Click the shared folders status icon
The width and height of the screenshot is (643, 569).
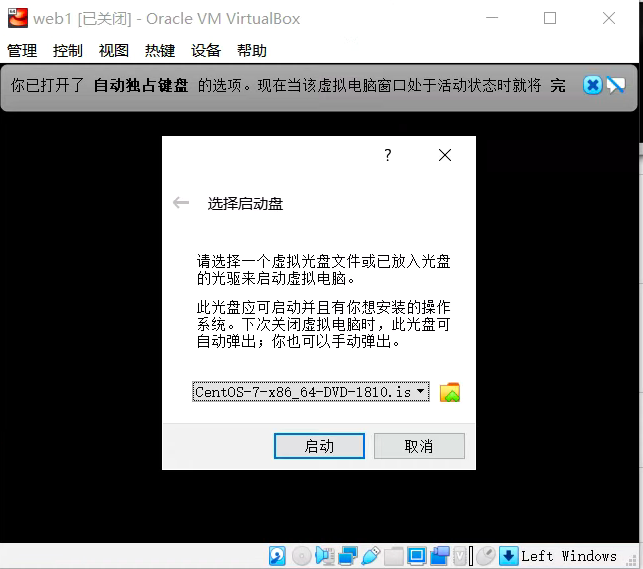394,556
